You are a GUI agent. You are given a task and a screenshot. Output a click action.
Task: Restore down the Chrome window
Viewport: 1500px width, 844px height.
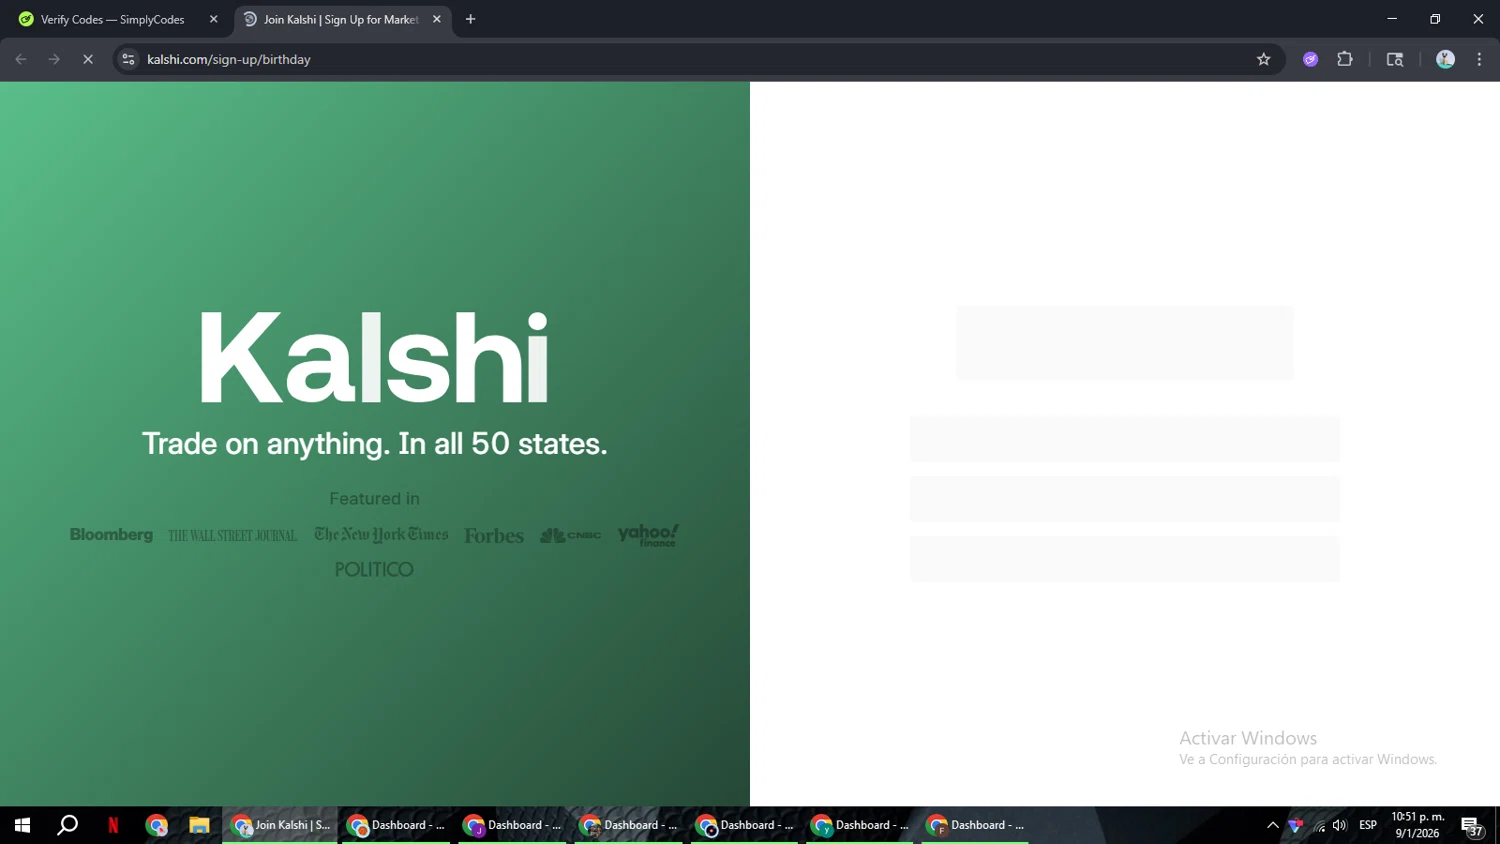coord(1435,19)
